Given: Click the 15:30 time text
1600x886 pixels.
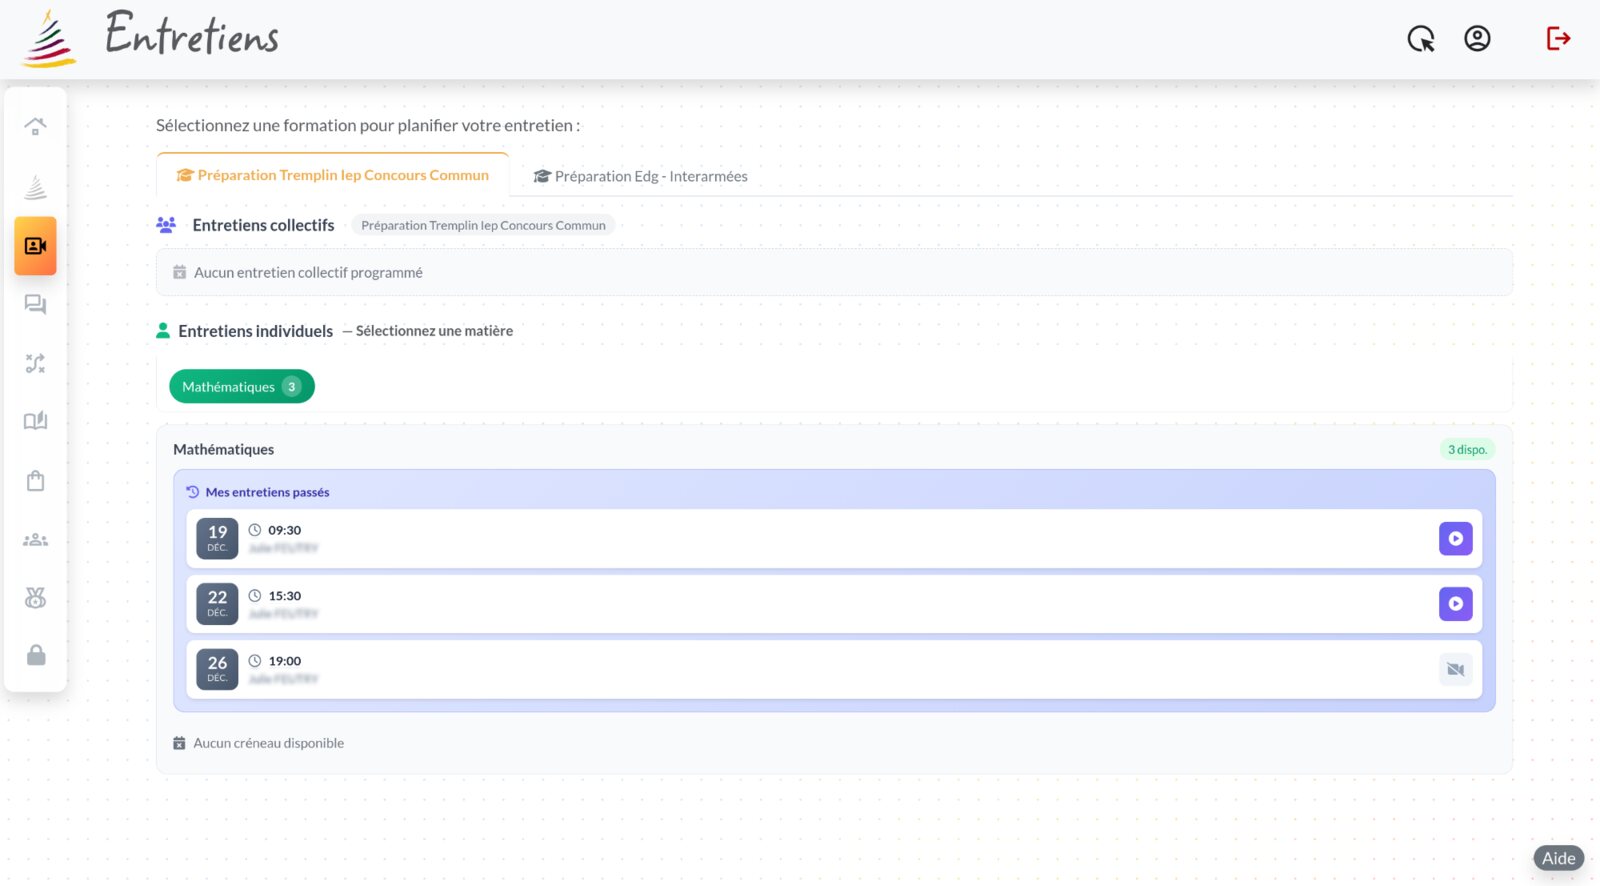Looking at the screenshot, I should [x=285, y=596].
